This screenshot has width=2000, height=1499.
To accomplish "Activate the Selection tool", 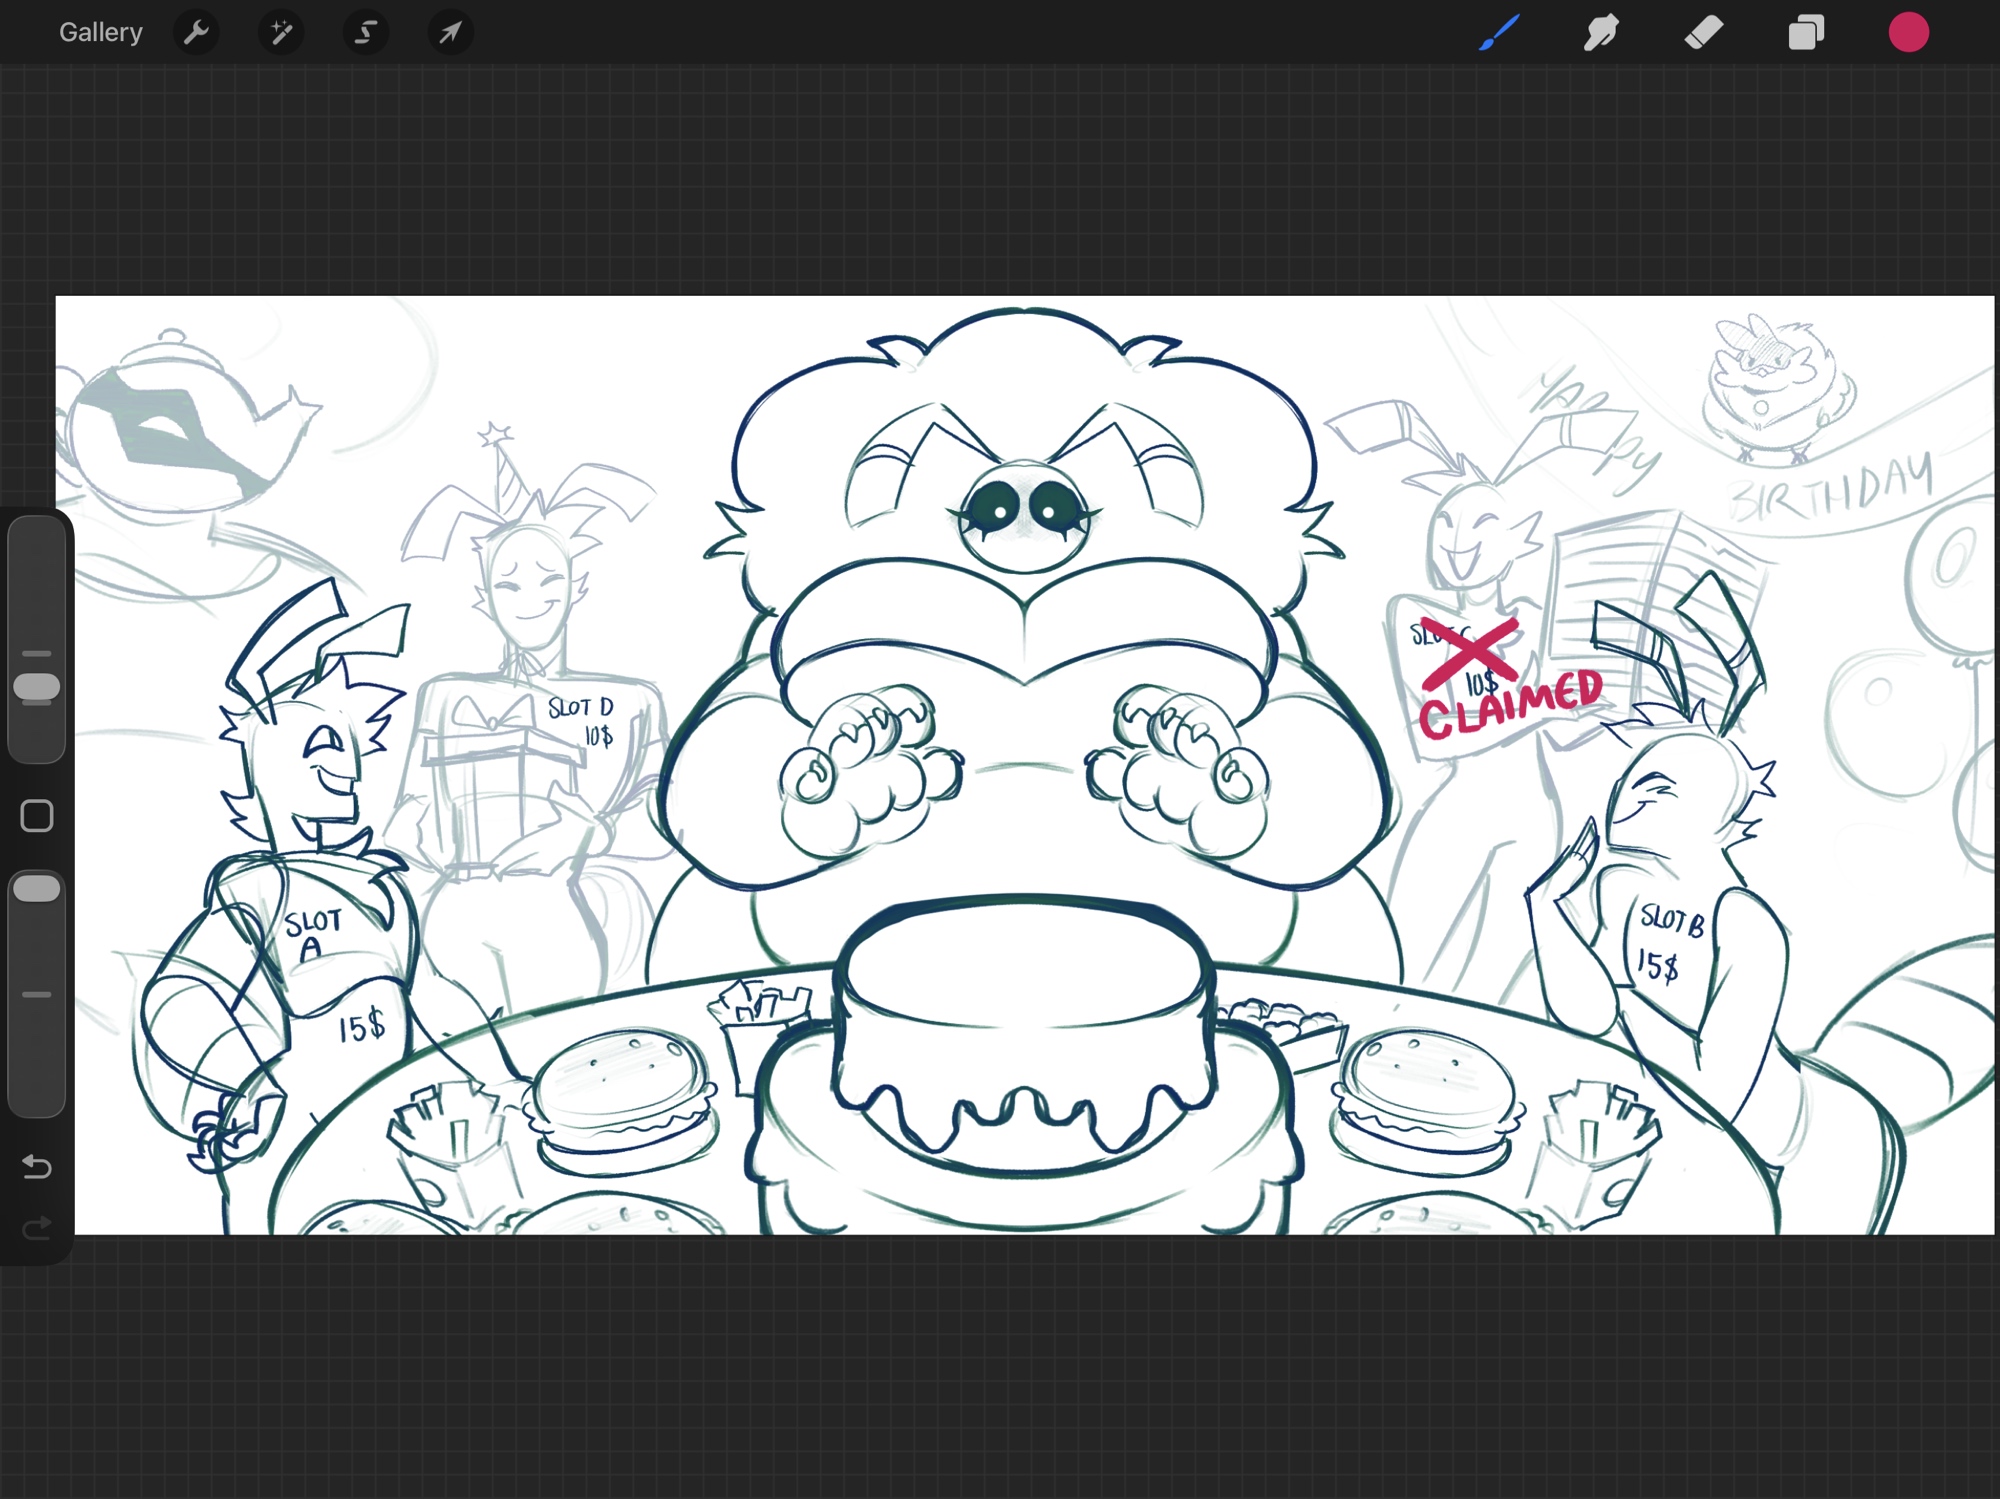I will pyautogui.click(x=366, y=33).
